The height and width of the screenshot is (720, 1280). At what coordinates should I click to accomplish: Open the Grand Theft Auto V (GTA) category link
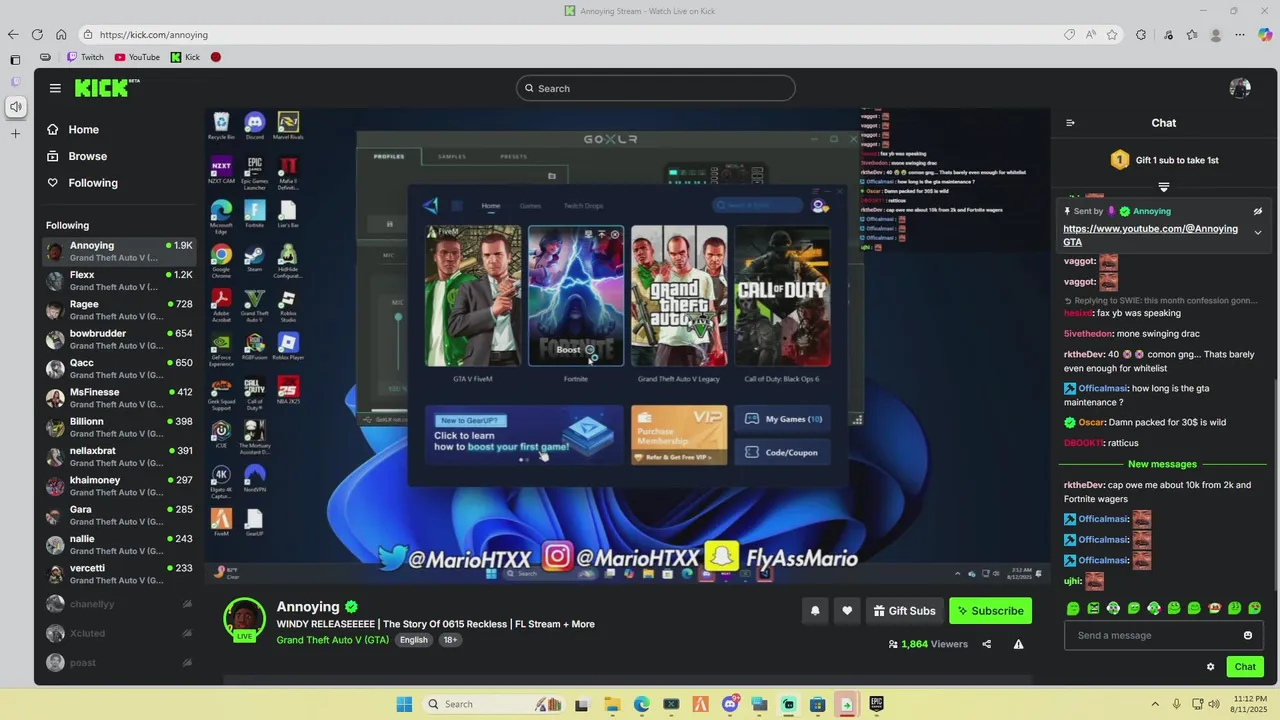point(333,640)
